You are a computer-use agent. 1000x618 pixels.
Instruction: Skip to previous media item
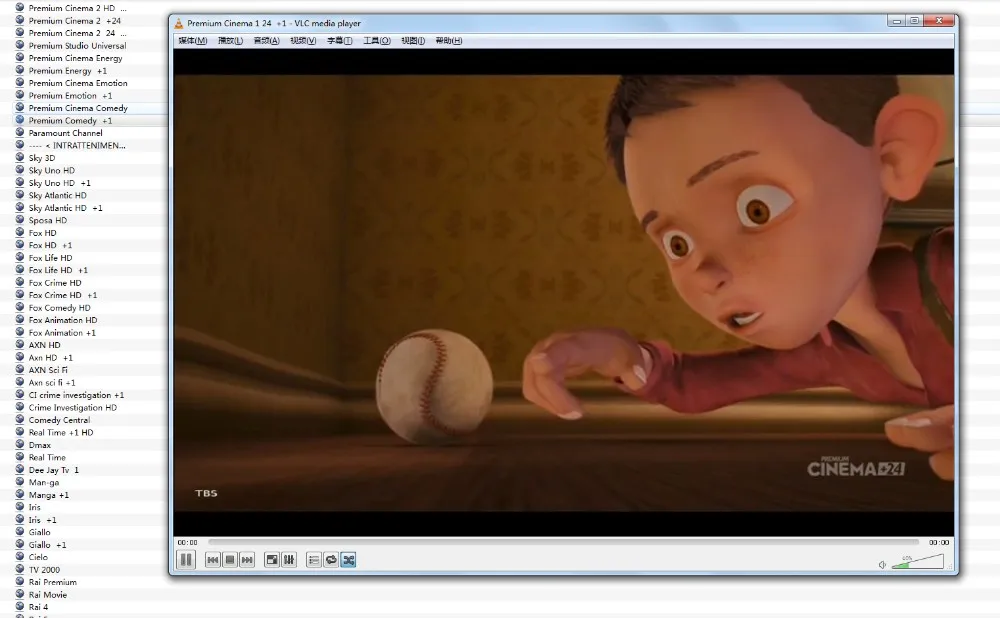click(x=212, y=560)
